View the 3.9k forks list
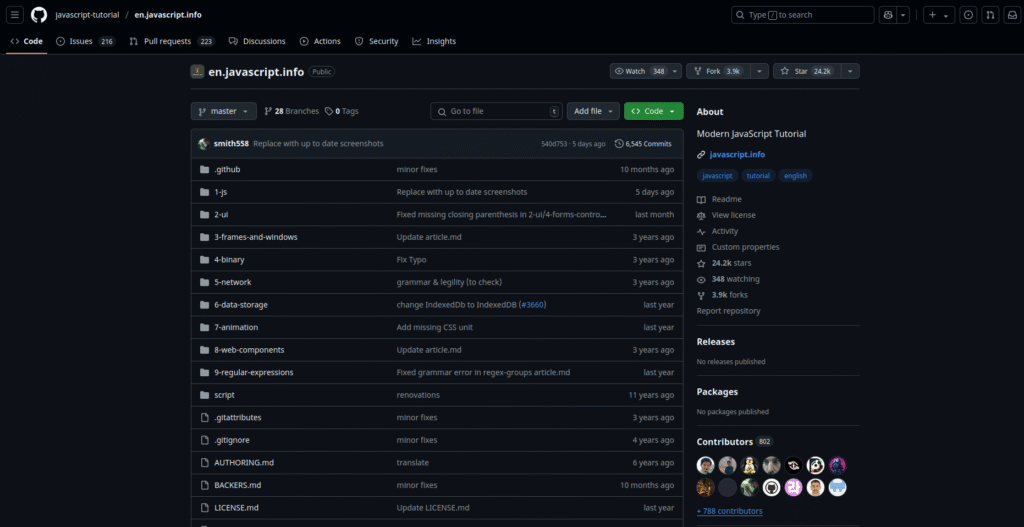Screen dimensions: 1024x527 tap(722, 295)
